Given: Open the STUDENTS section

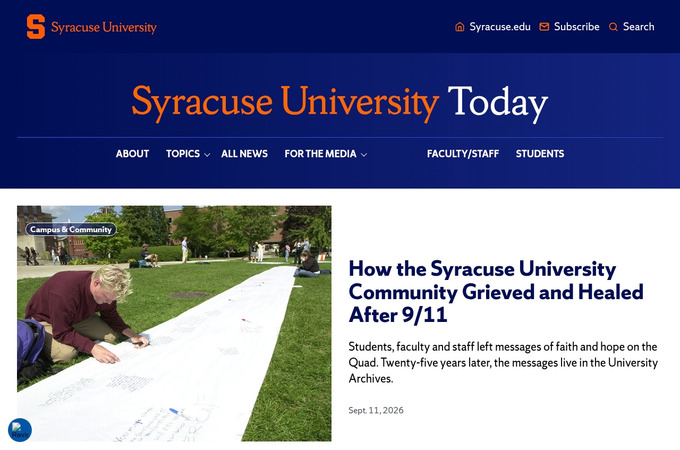Looking at the screenshot, I should coord(540,154).
